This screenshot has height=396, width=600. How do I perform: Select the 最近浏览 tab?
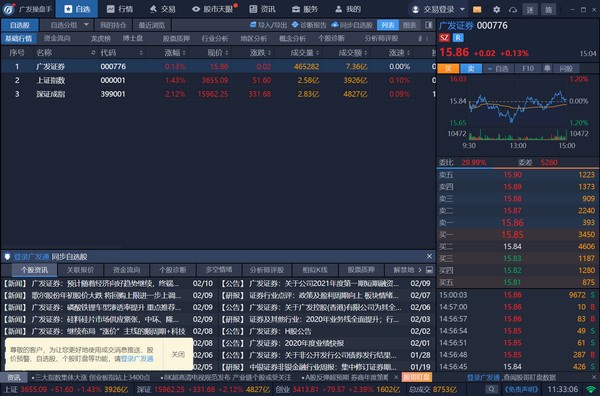click(152, 25)
